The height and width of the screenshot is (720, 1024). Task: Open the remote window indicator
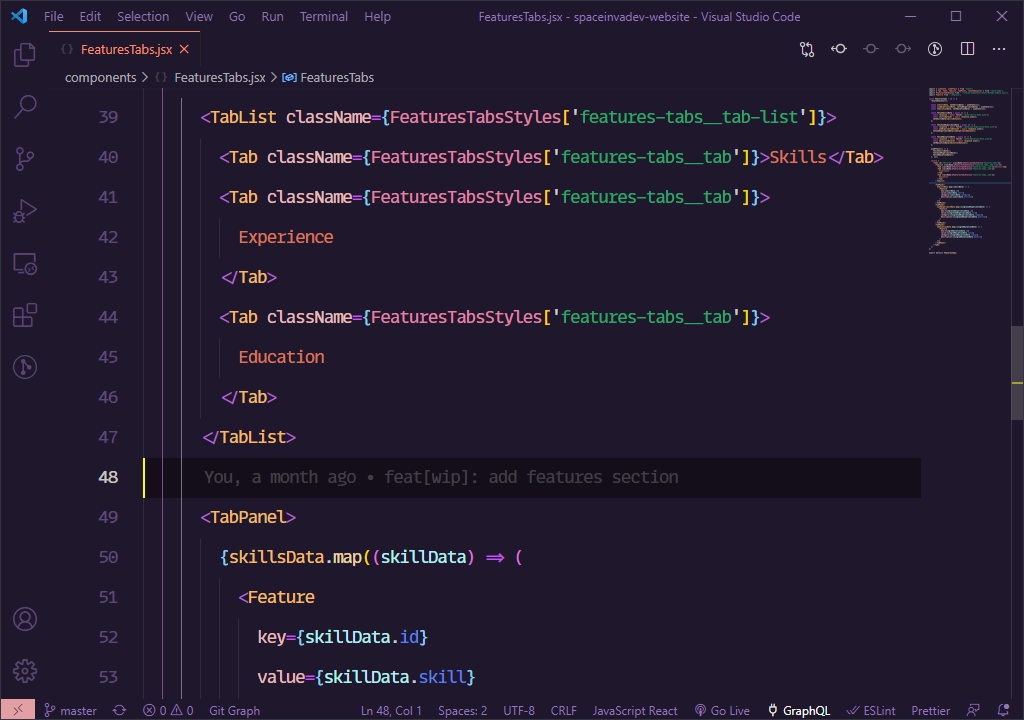(x=18, y=710)
